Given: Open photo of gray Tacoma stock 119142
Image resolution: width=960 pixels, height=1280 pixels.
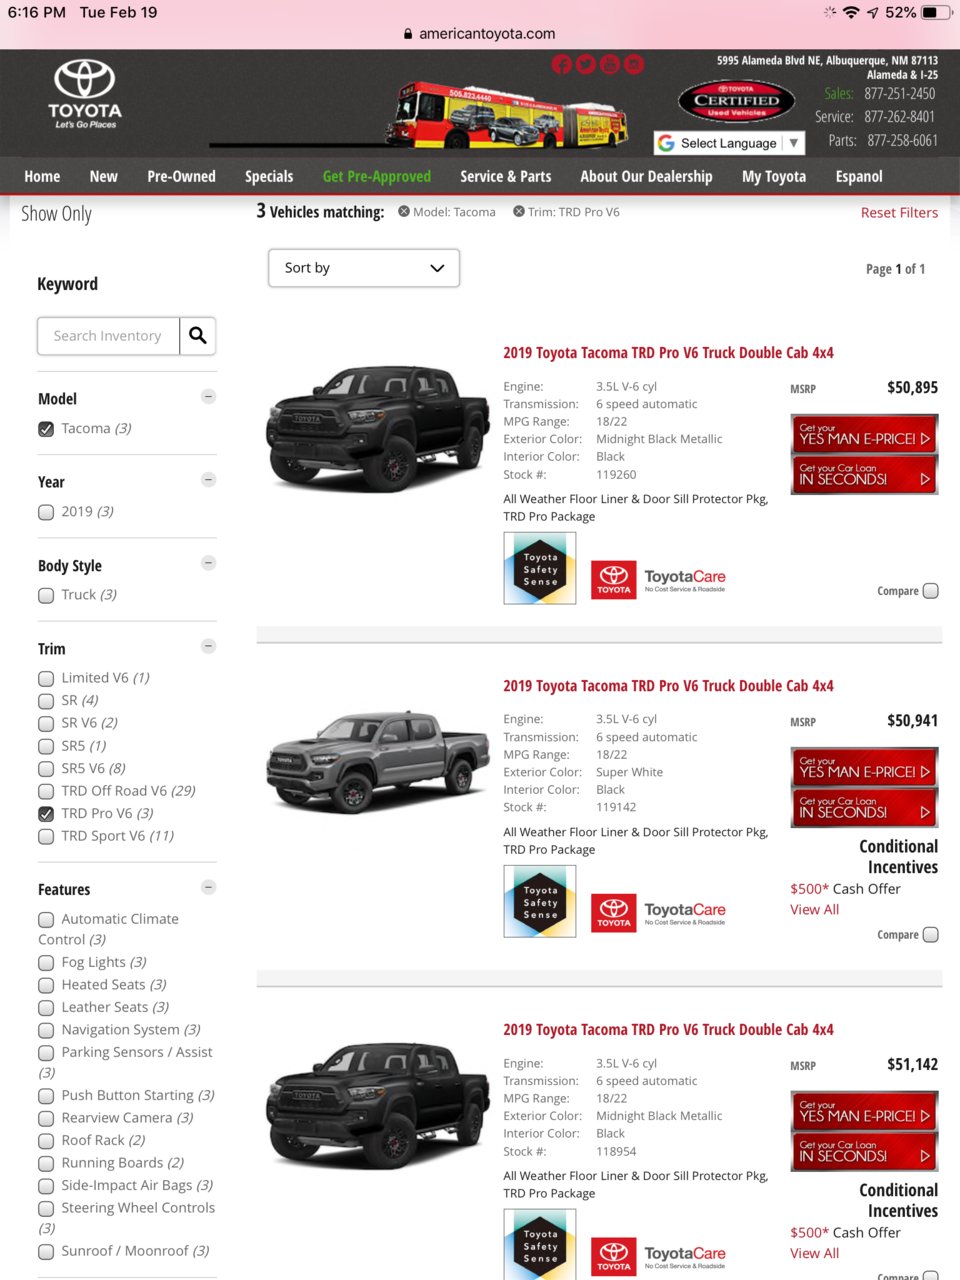Looking at the screenshot, I should tap(377, 762).
